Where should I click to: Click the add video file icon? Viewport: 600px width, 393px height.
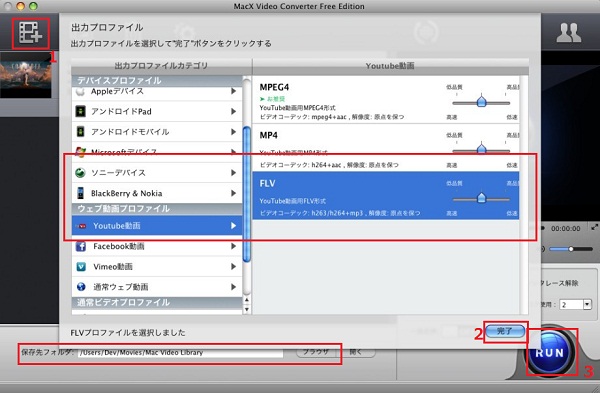point(30,33)
